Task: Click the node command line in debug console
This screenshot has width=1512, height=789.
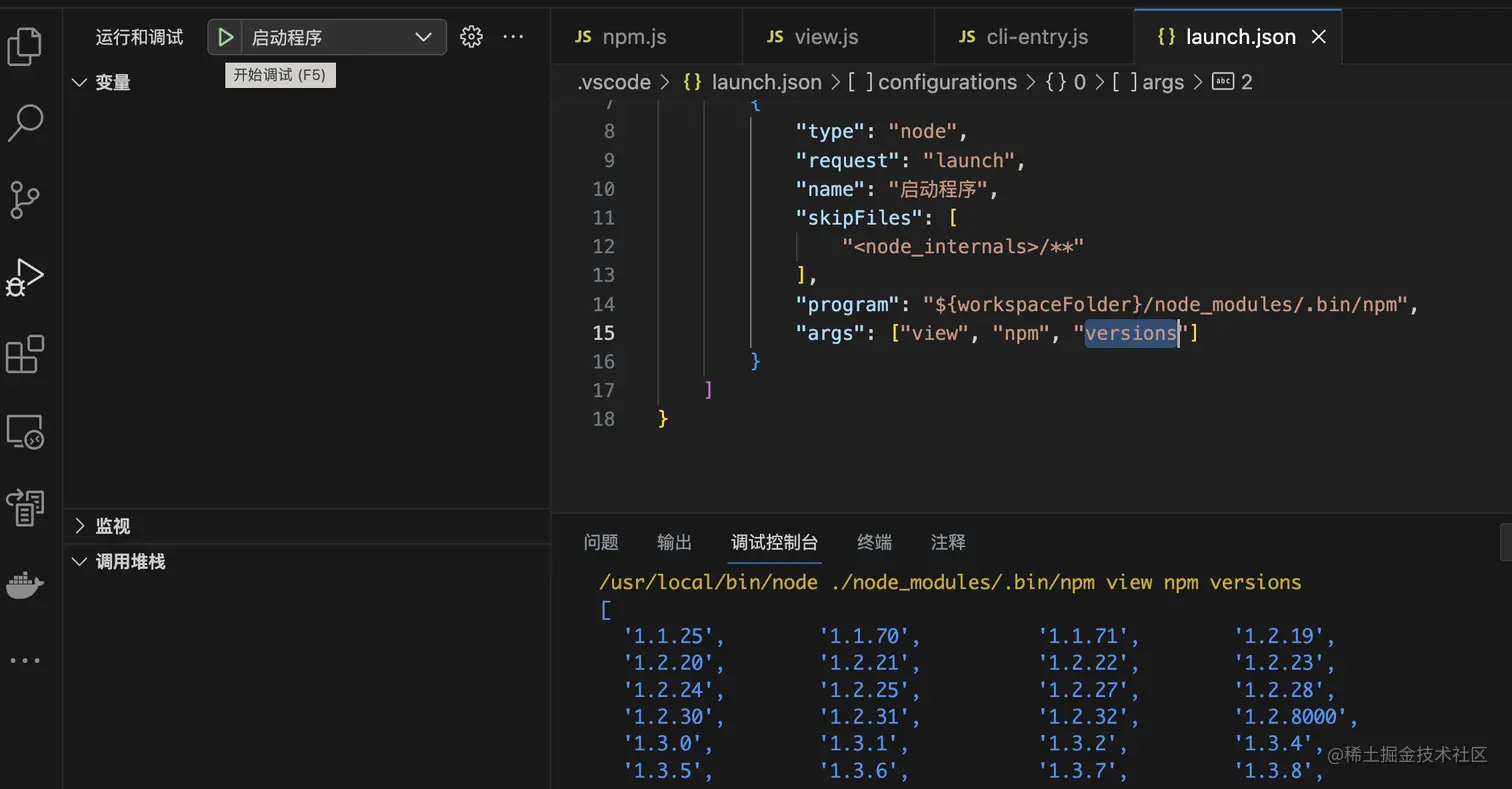Action: (950, 582)
